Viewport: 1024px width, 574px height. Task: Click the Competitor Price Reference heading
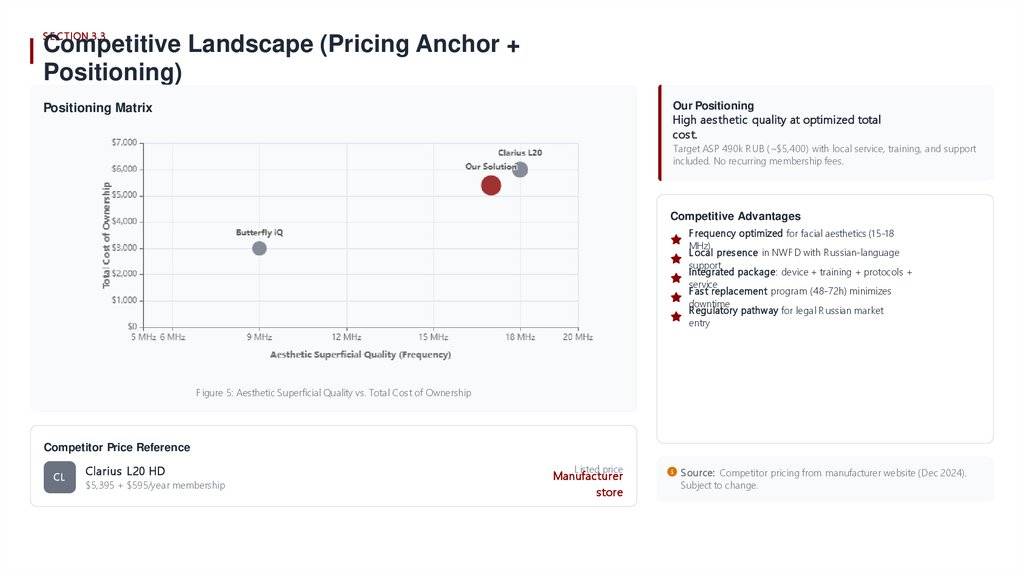click(x=117, y=447)
